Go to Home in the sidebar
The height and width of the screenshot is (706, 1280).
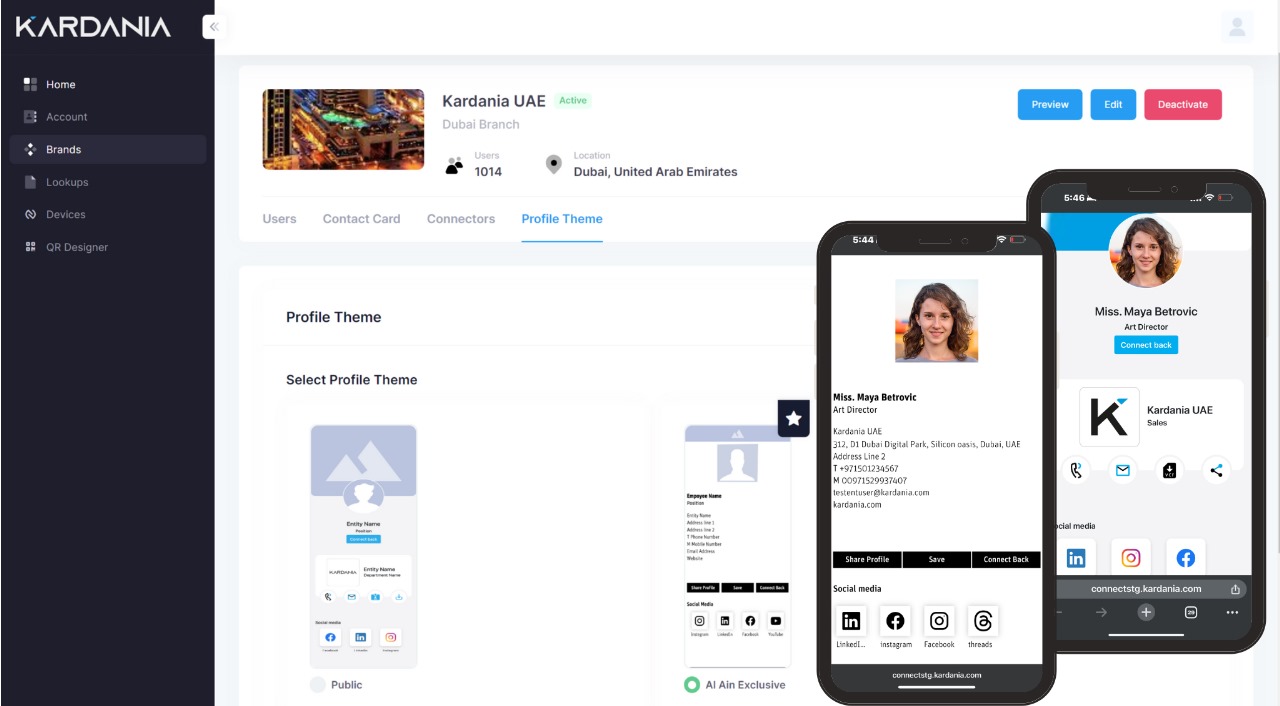pos(108,84)
